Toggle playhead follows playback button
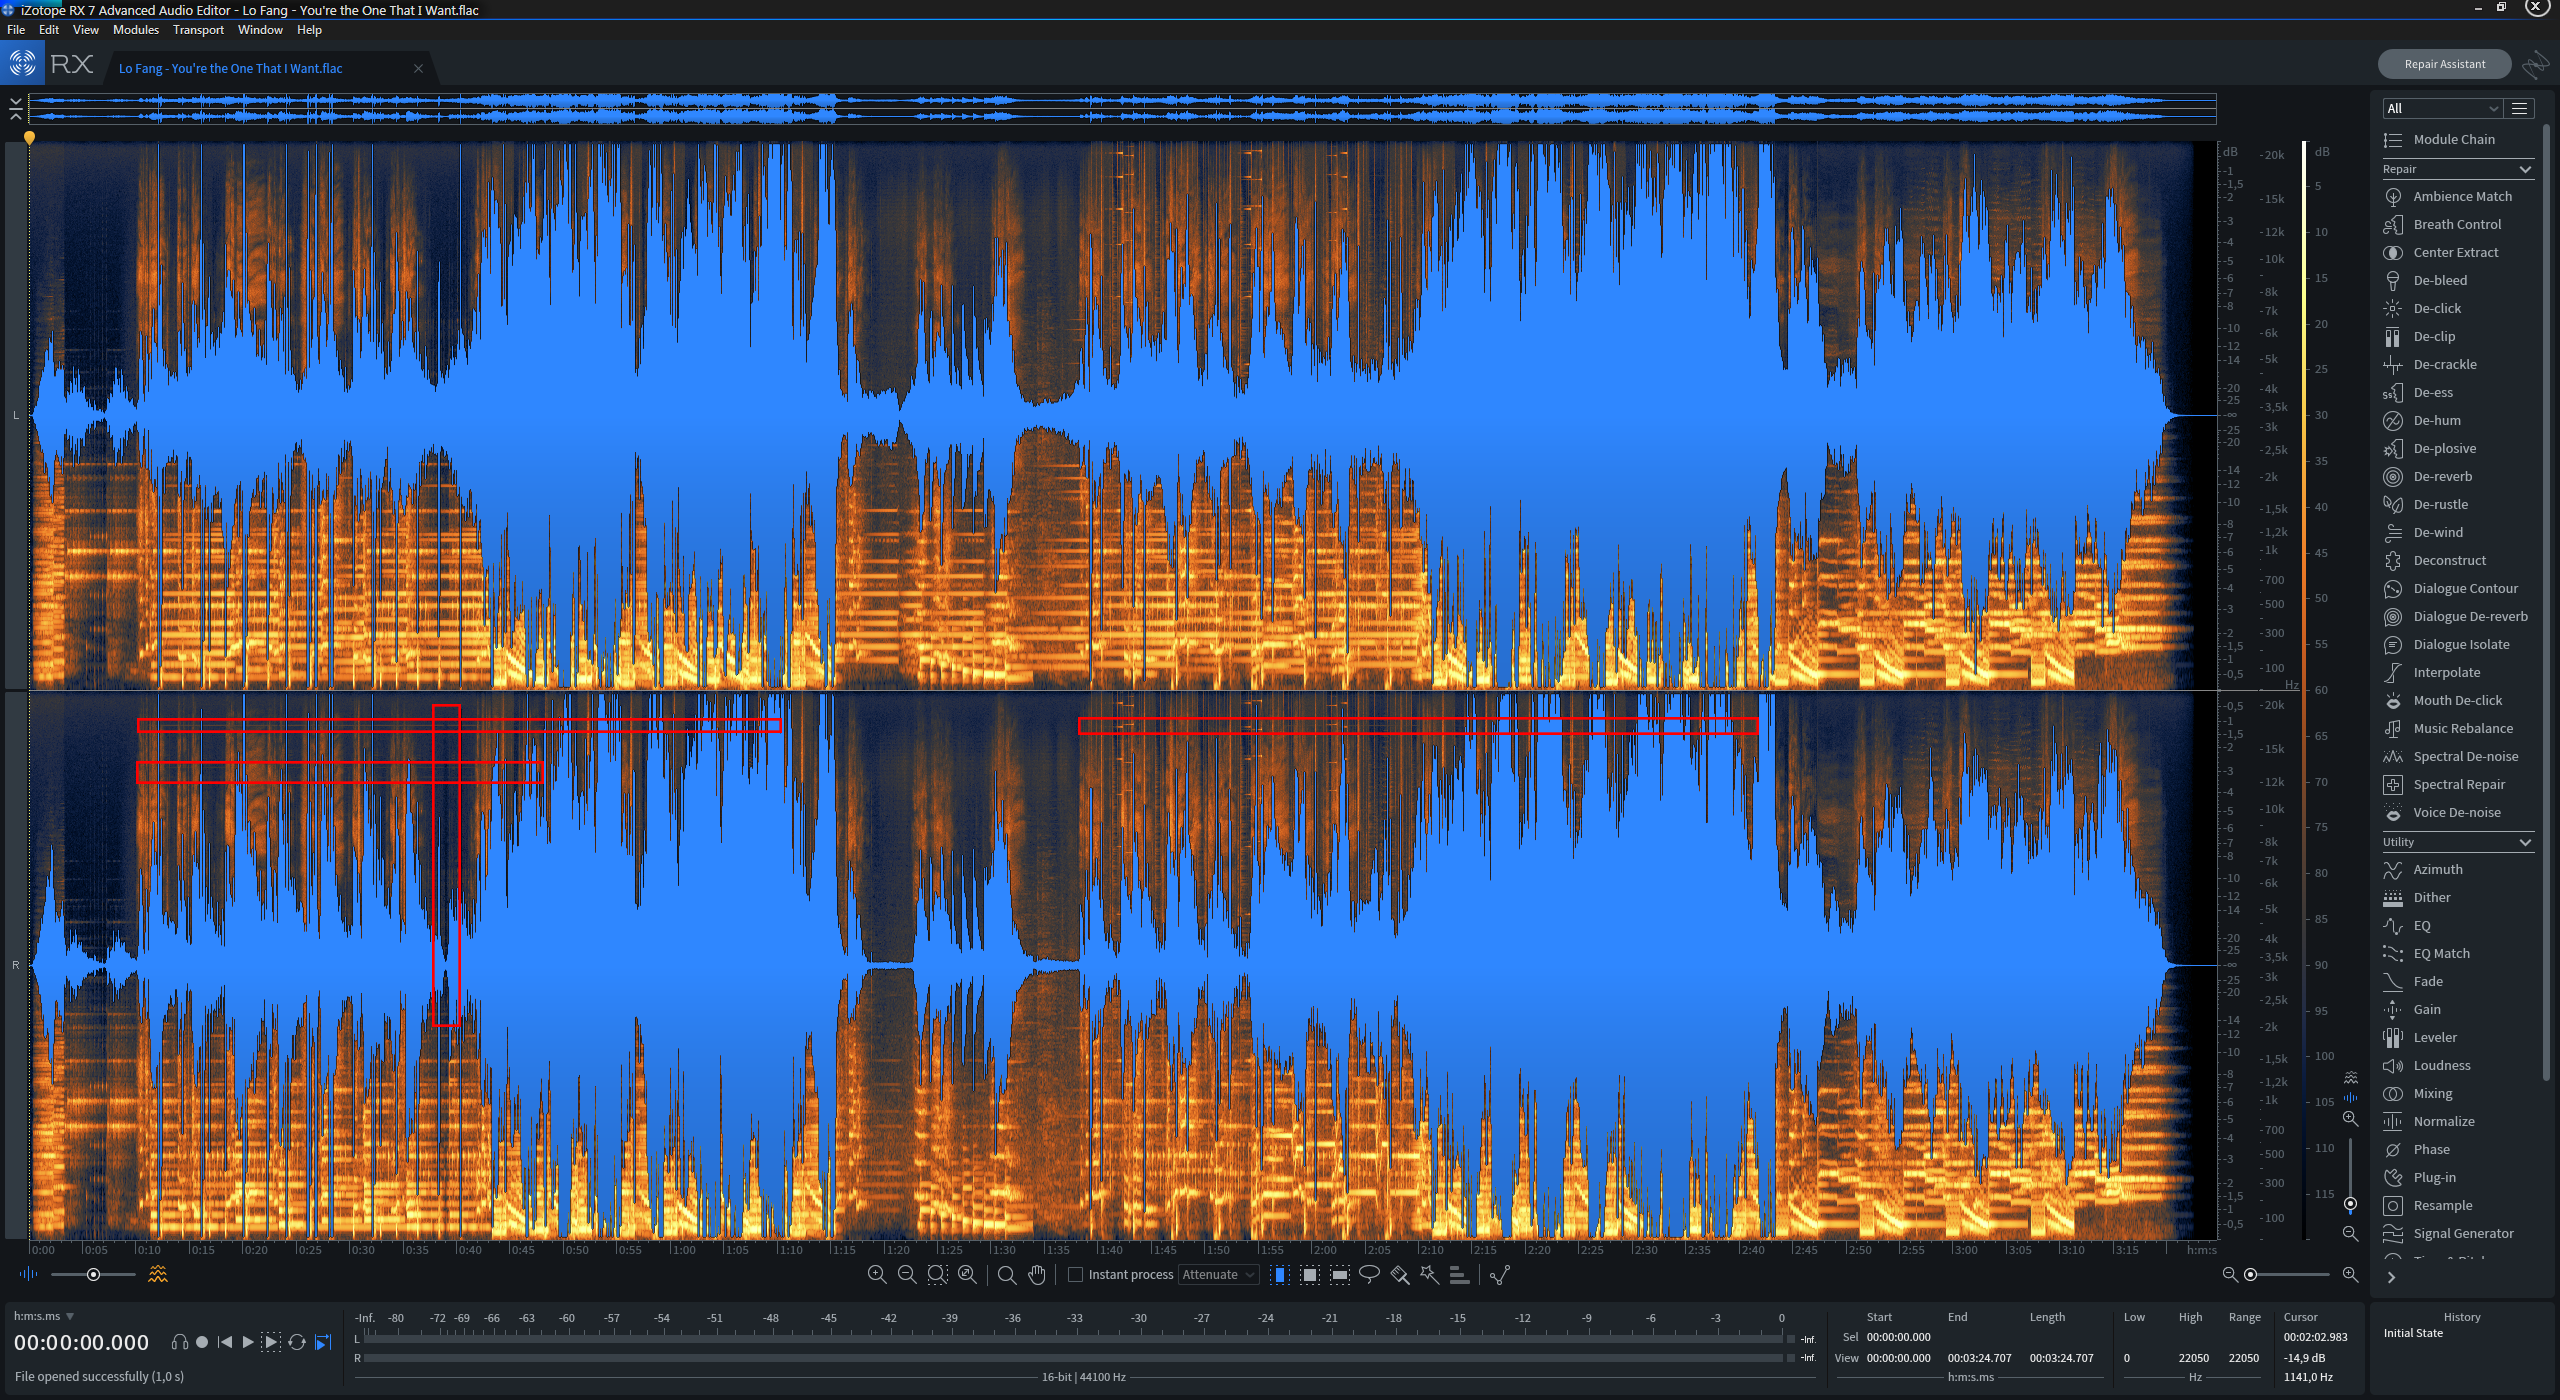 (323, 1342)
